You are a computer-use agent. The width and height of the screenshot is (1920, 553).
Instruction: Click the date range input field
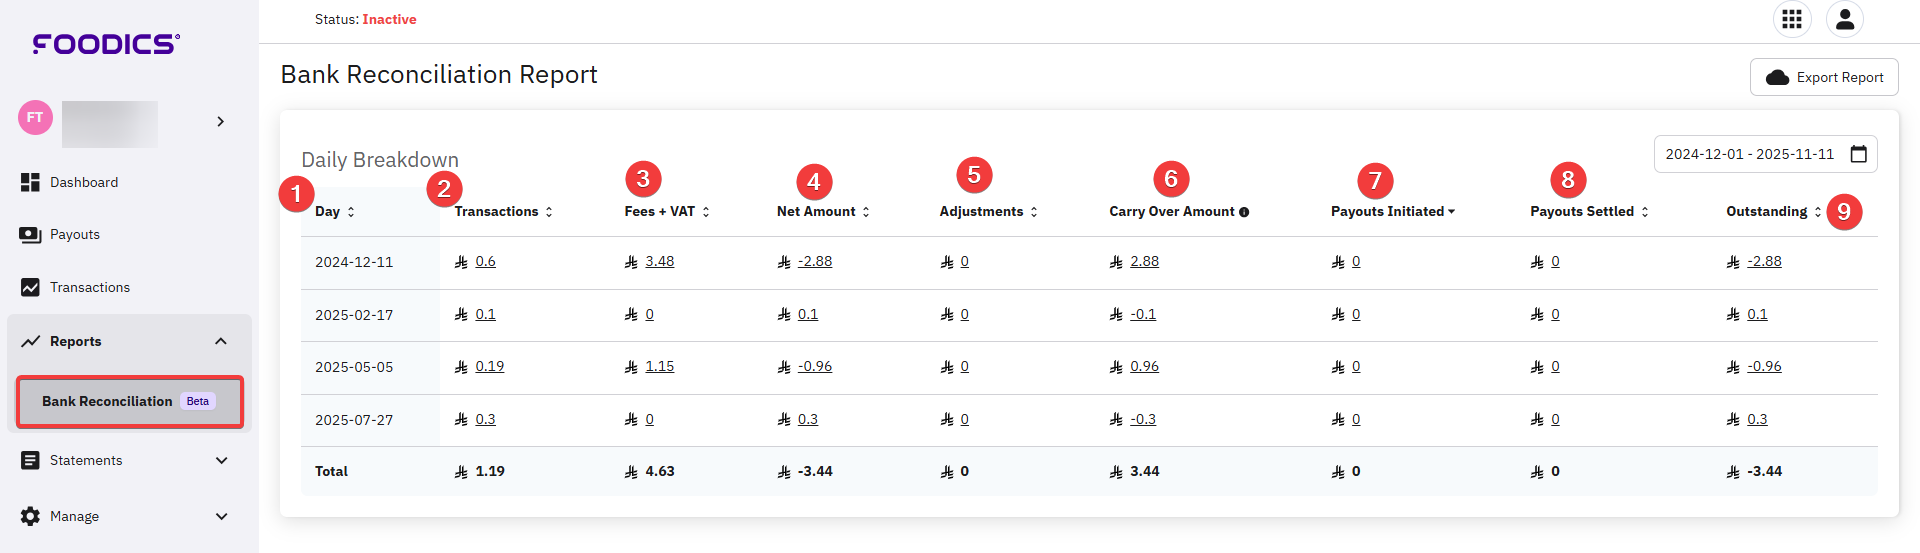[1749, 154]
